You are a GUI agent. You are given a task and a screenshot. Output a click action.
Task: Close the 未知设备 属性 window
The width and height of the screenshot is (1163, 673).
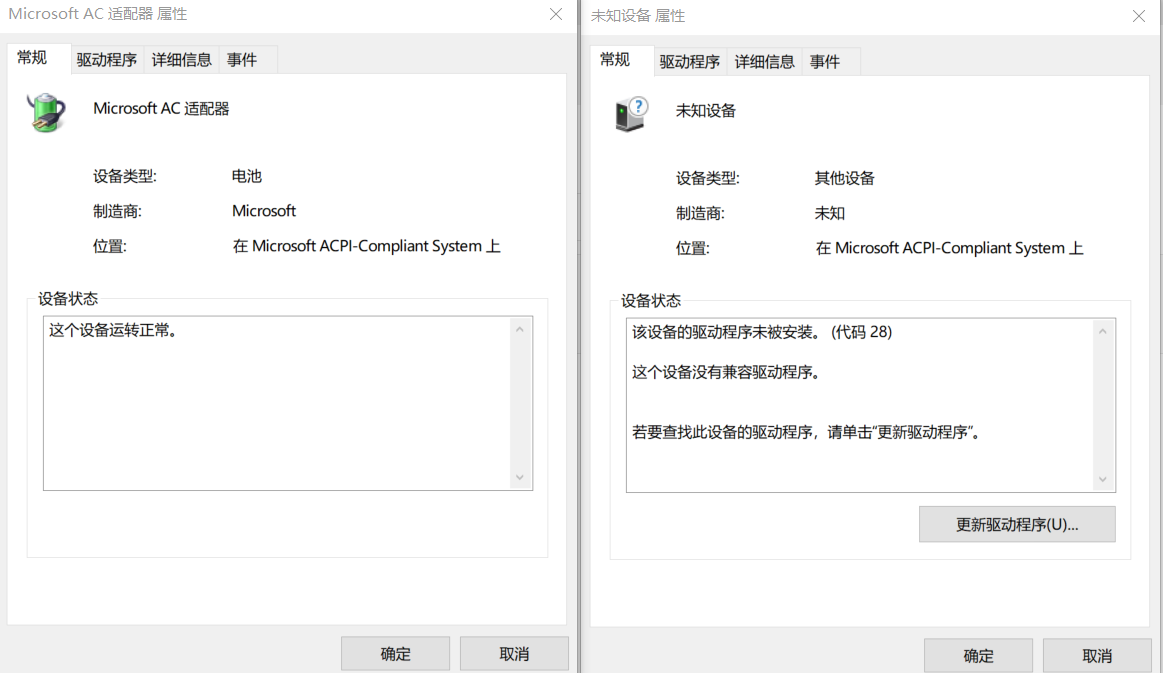(1139, 16)
